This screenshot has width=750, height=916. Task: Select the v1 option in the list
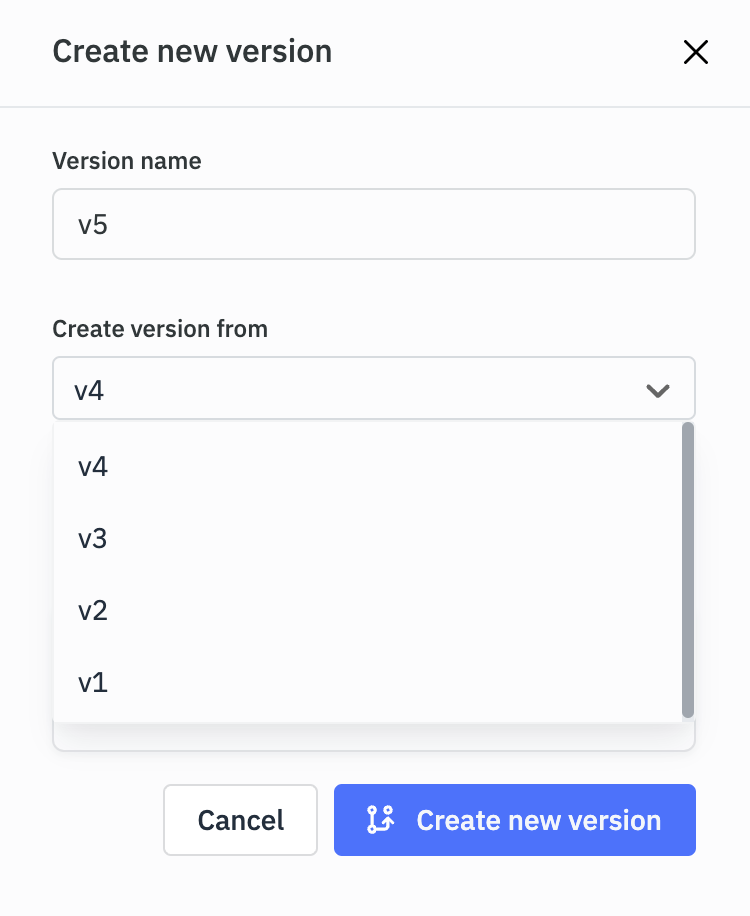coord(93,683)
